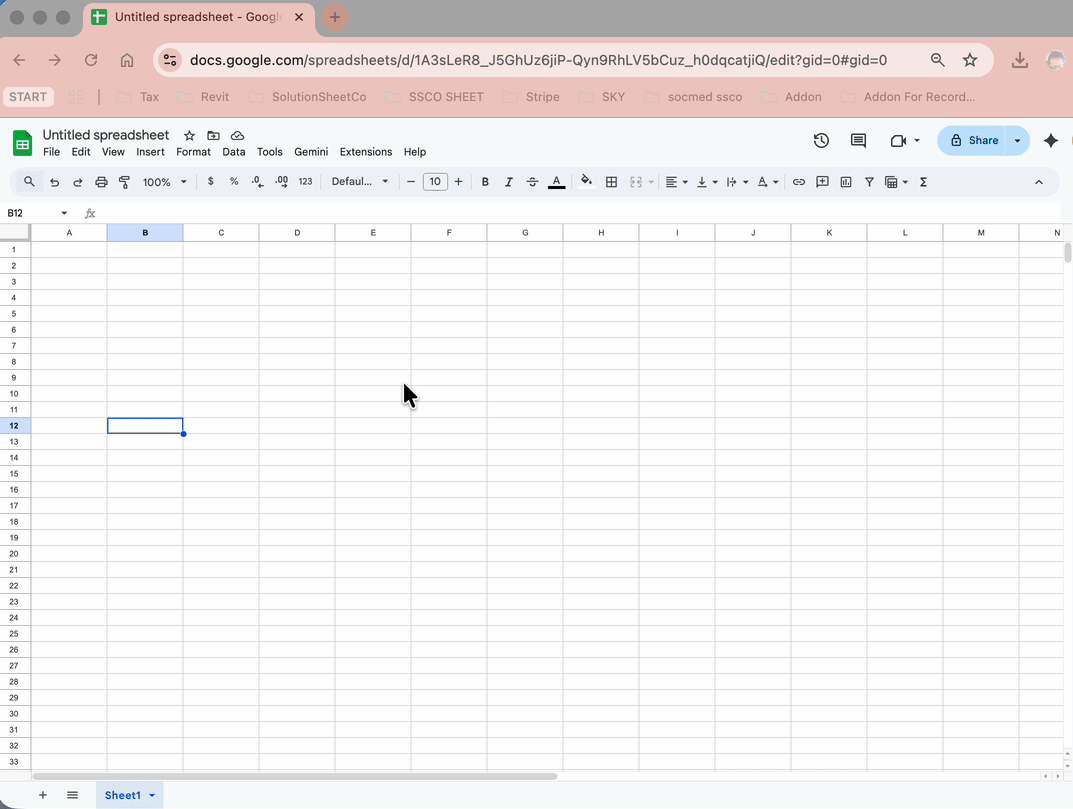Click the Share button
1073x809 pixels.
(973, 141)
